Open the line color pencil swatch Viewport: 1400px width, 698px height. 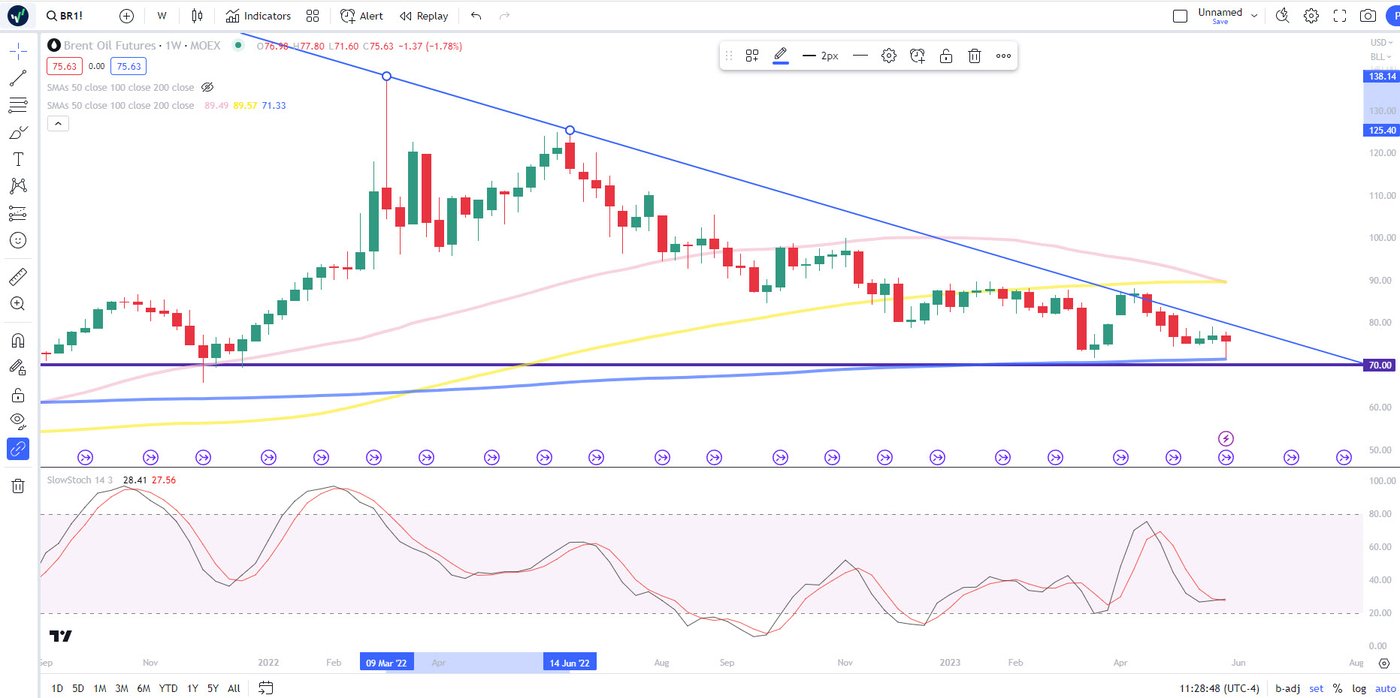(x=780, y=56)
